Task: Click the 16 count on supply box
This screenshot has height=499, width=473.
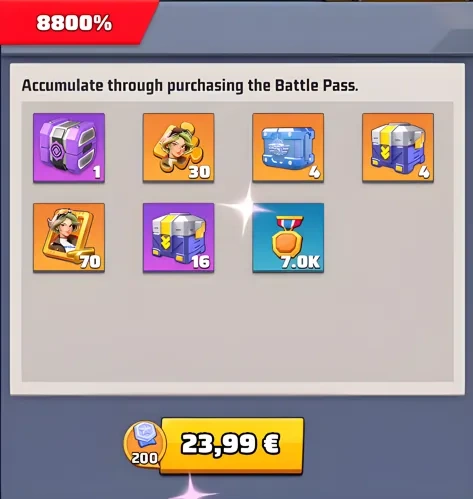Action: [x=201, y=262]
